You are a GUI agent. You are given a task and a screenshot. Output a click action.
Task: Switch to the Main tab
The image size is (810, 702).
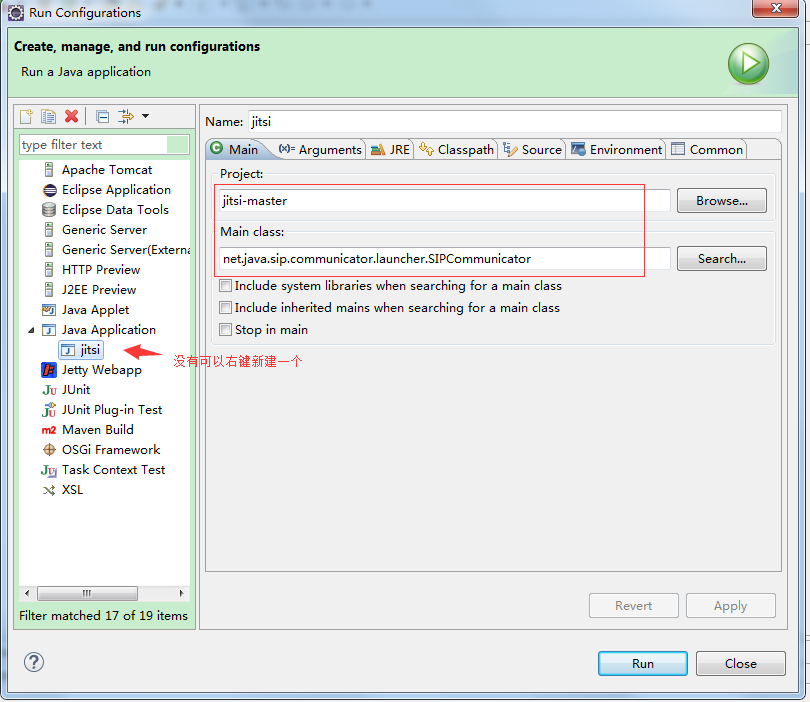click(x=235, y=149)
